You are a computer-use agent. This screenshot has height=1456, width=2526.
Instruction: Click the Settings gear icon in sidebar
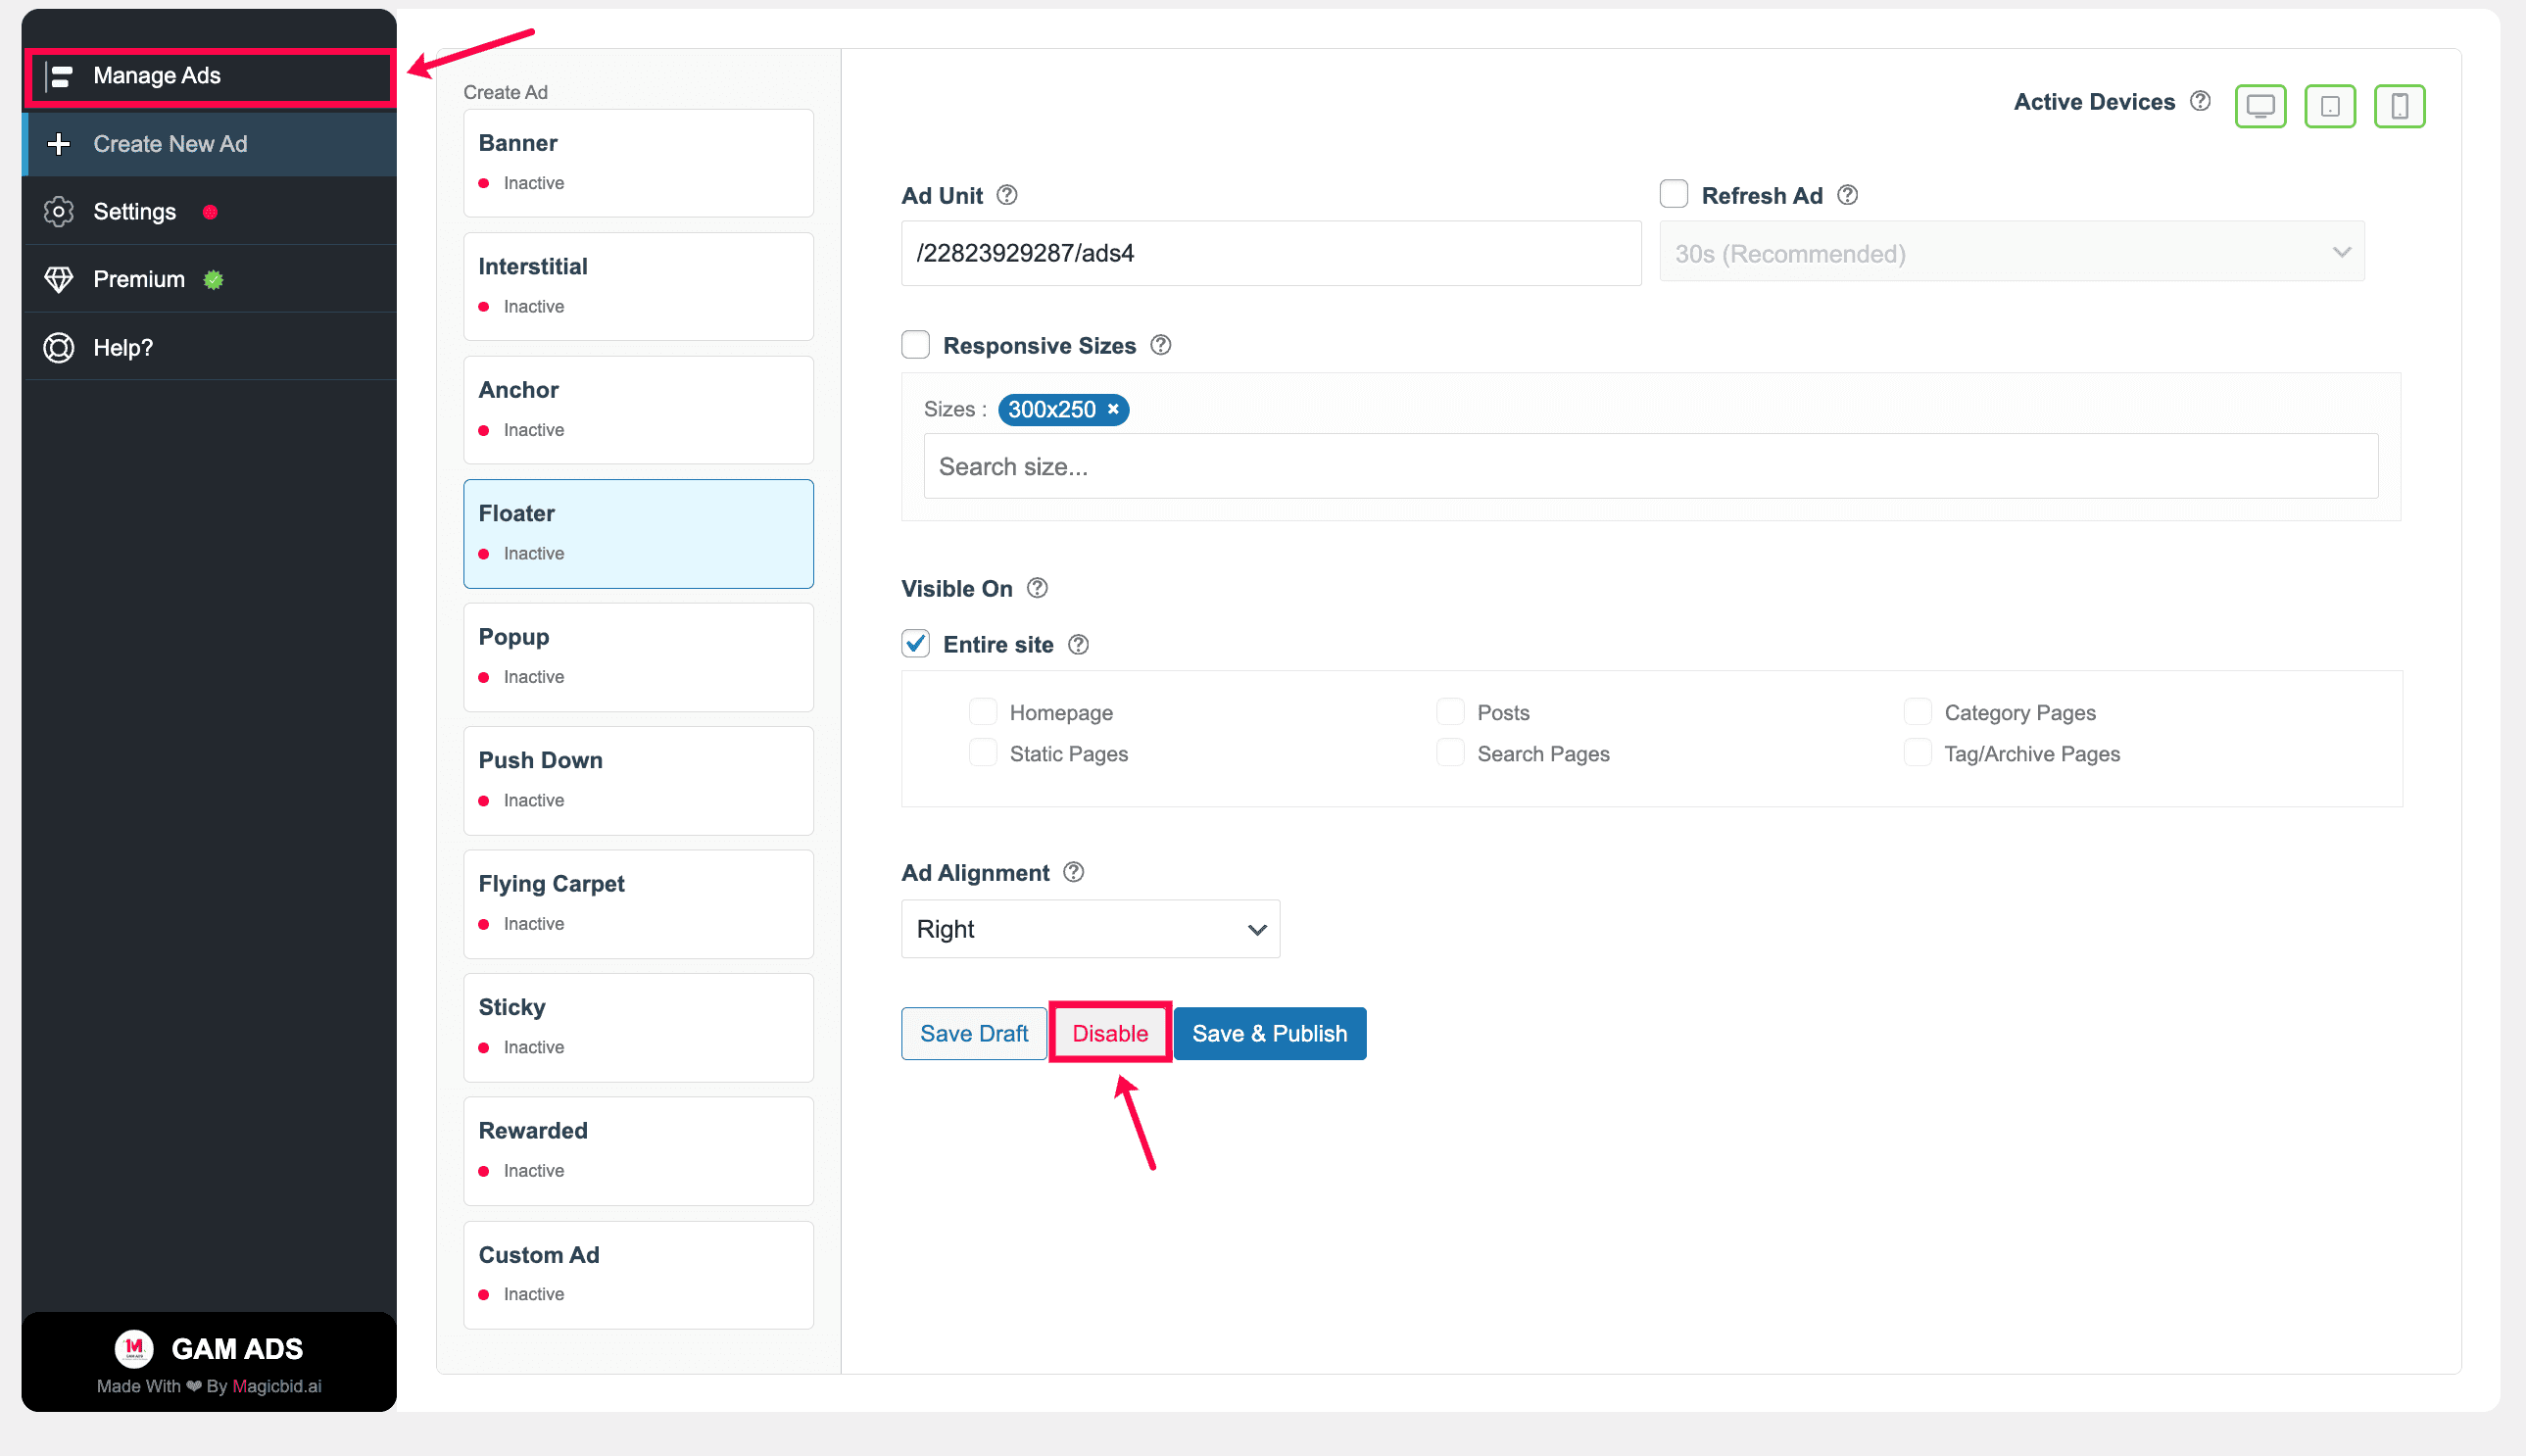click(59, 212)
